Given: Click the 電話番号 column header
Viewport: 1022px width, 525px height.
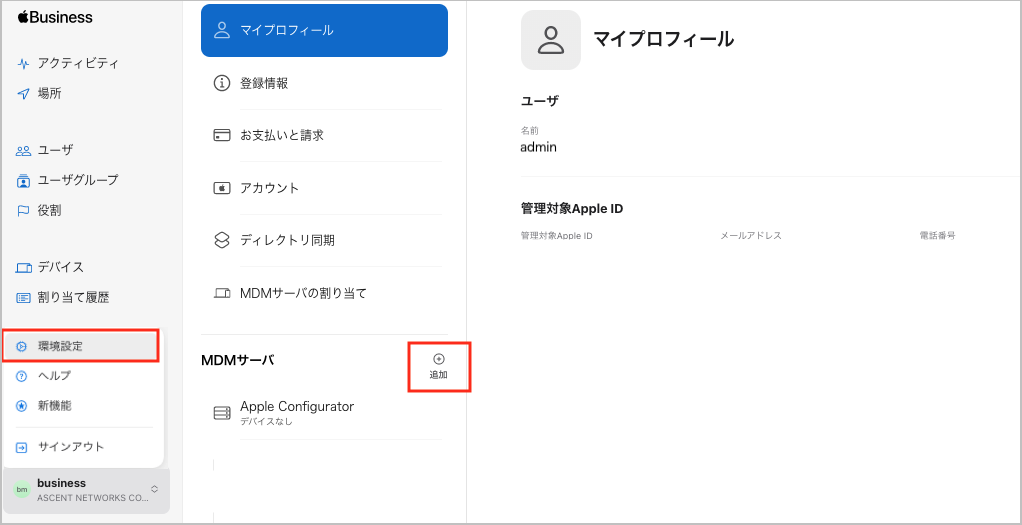Looking at the screenshot, I should click(x=937, y=235).
